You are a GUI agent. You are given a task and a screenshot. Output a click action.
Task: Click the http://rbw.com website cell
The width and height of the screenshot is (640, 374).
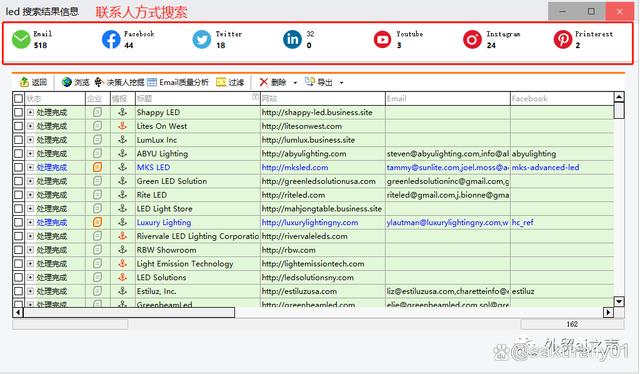coord(322,250)
